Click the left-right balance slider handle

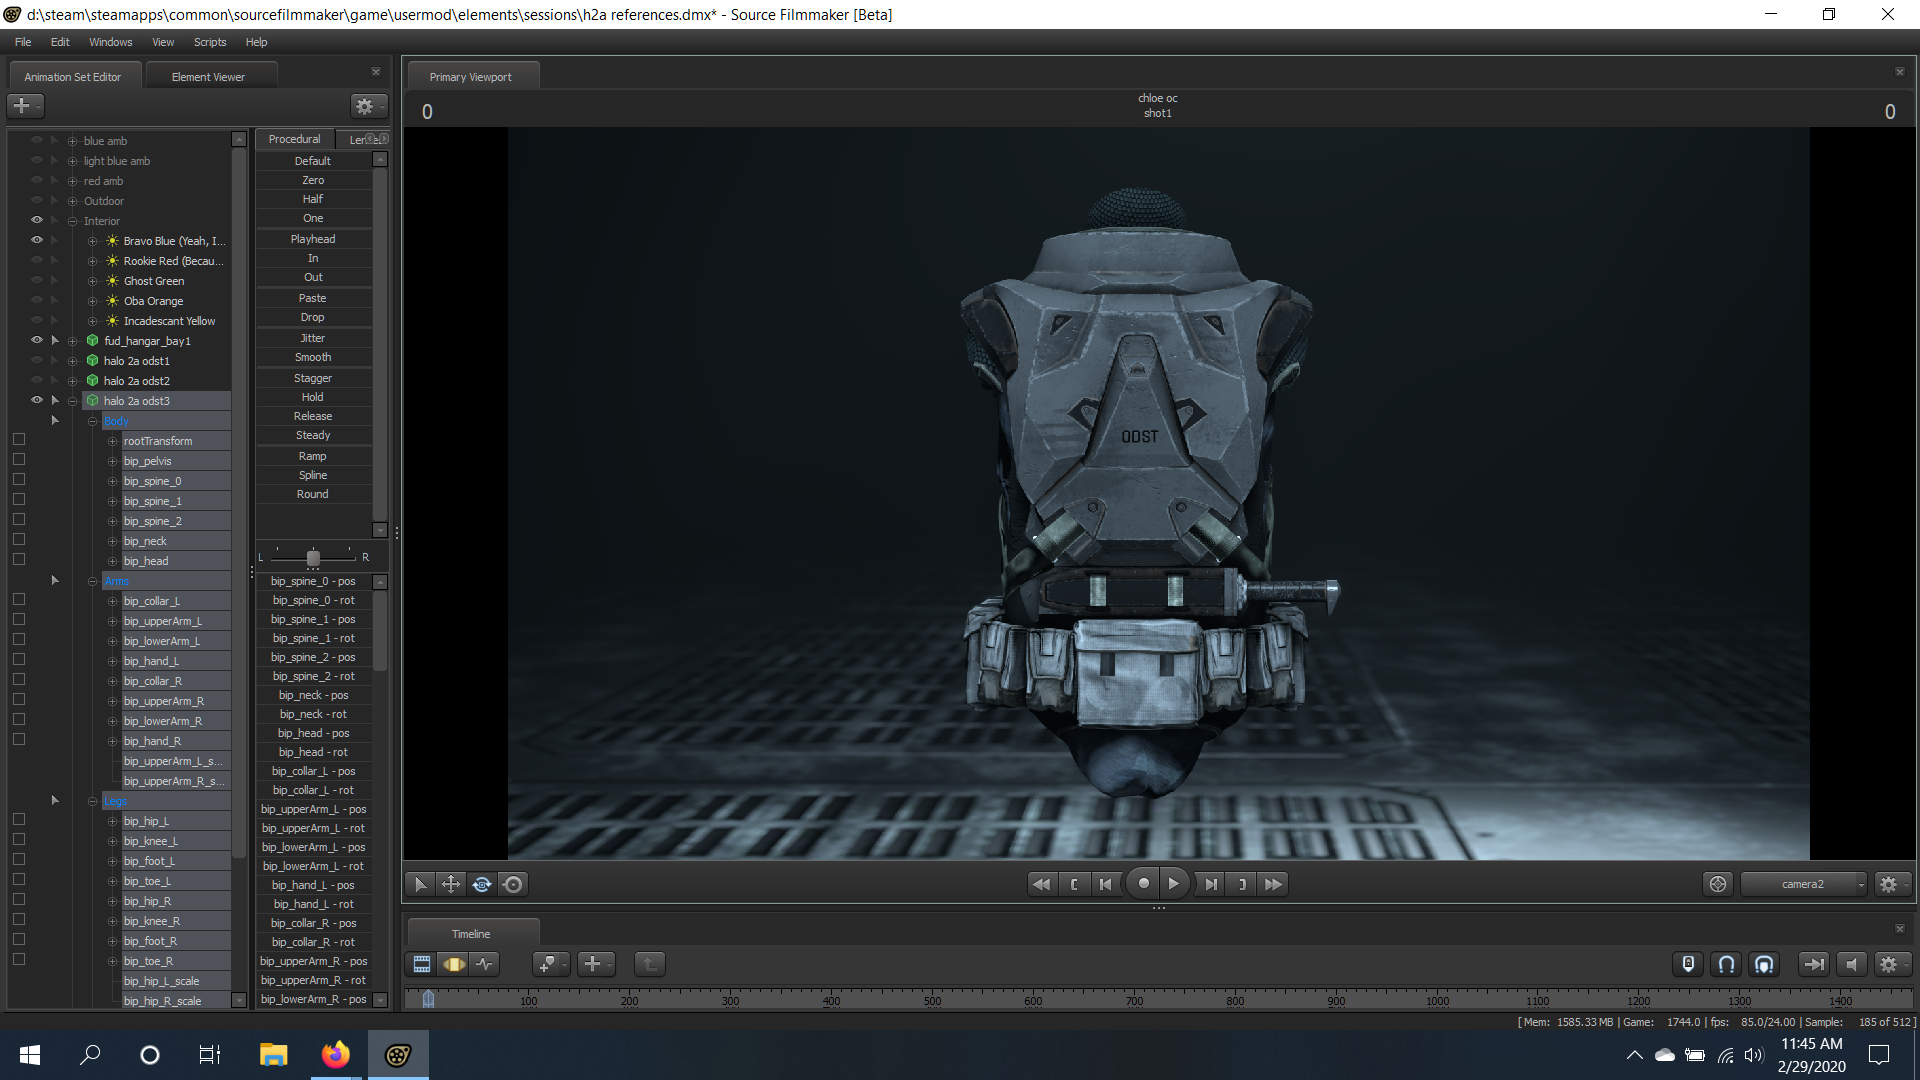pyautogui.click(x=313, y=557)
